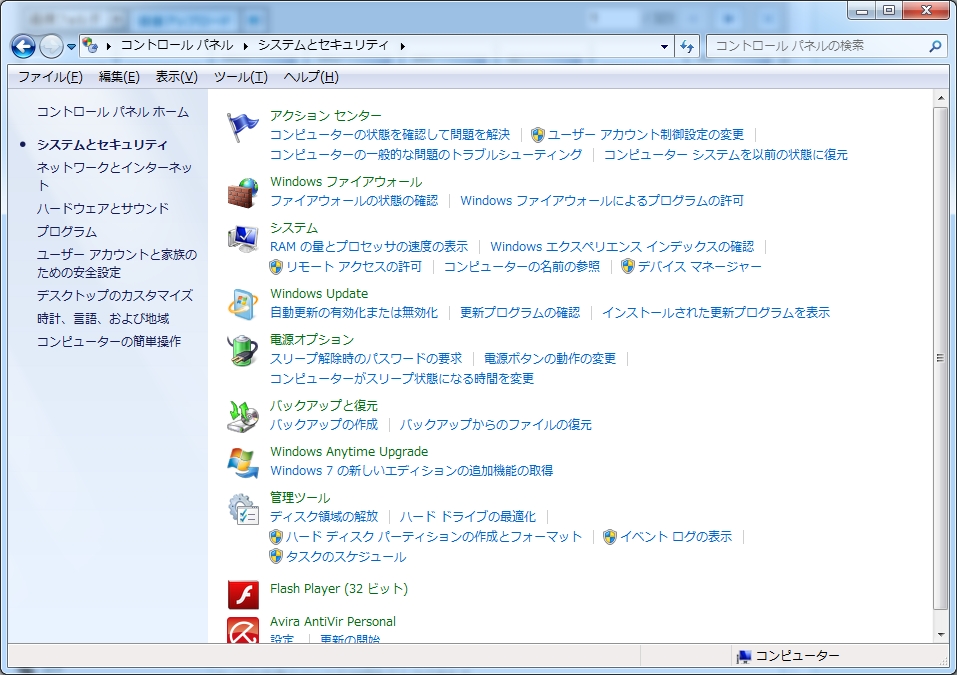Open Flash Player (32 ビット) link
The height and width of the screenshot is (675, 957).
(x=339, y=589)
